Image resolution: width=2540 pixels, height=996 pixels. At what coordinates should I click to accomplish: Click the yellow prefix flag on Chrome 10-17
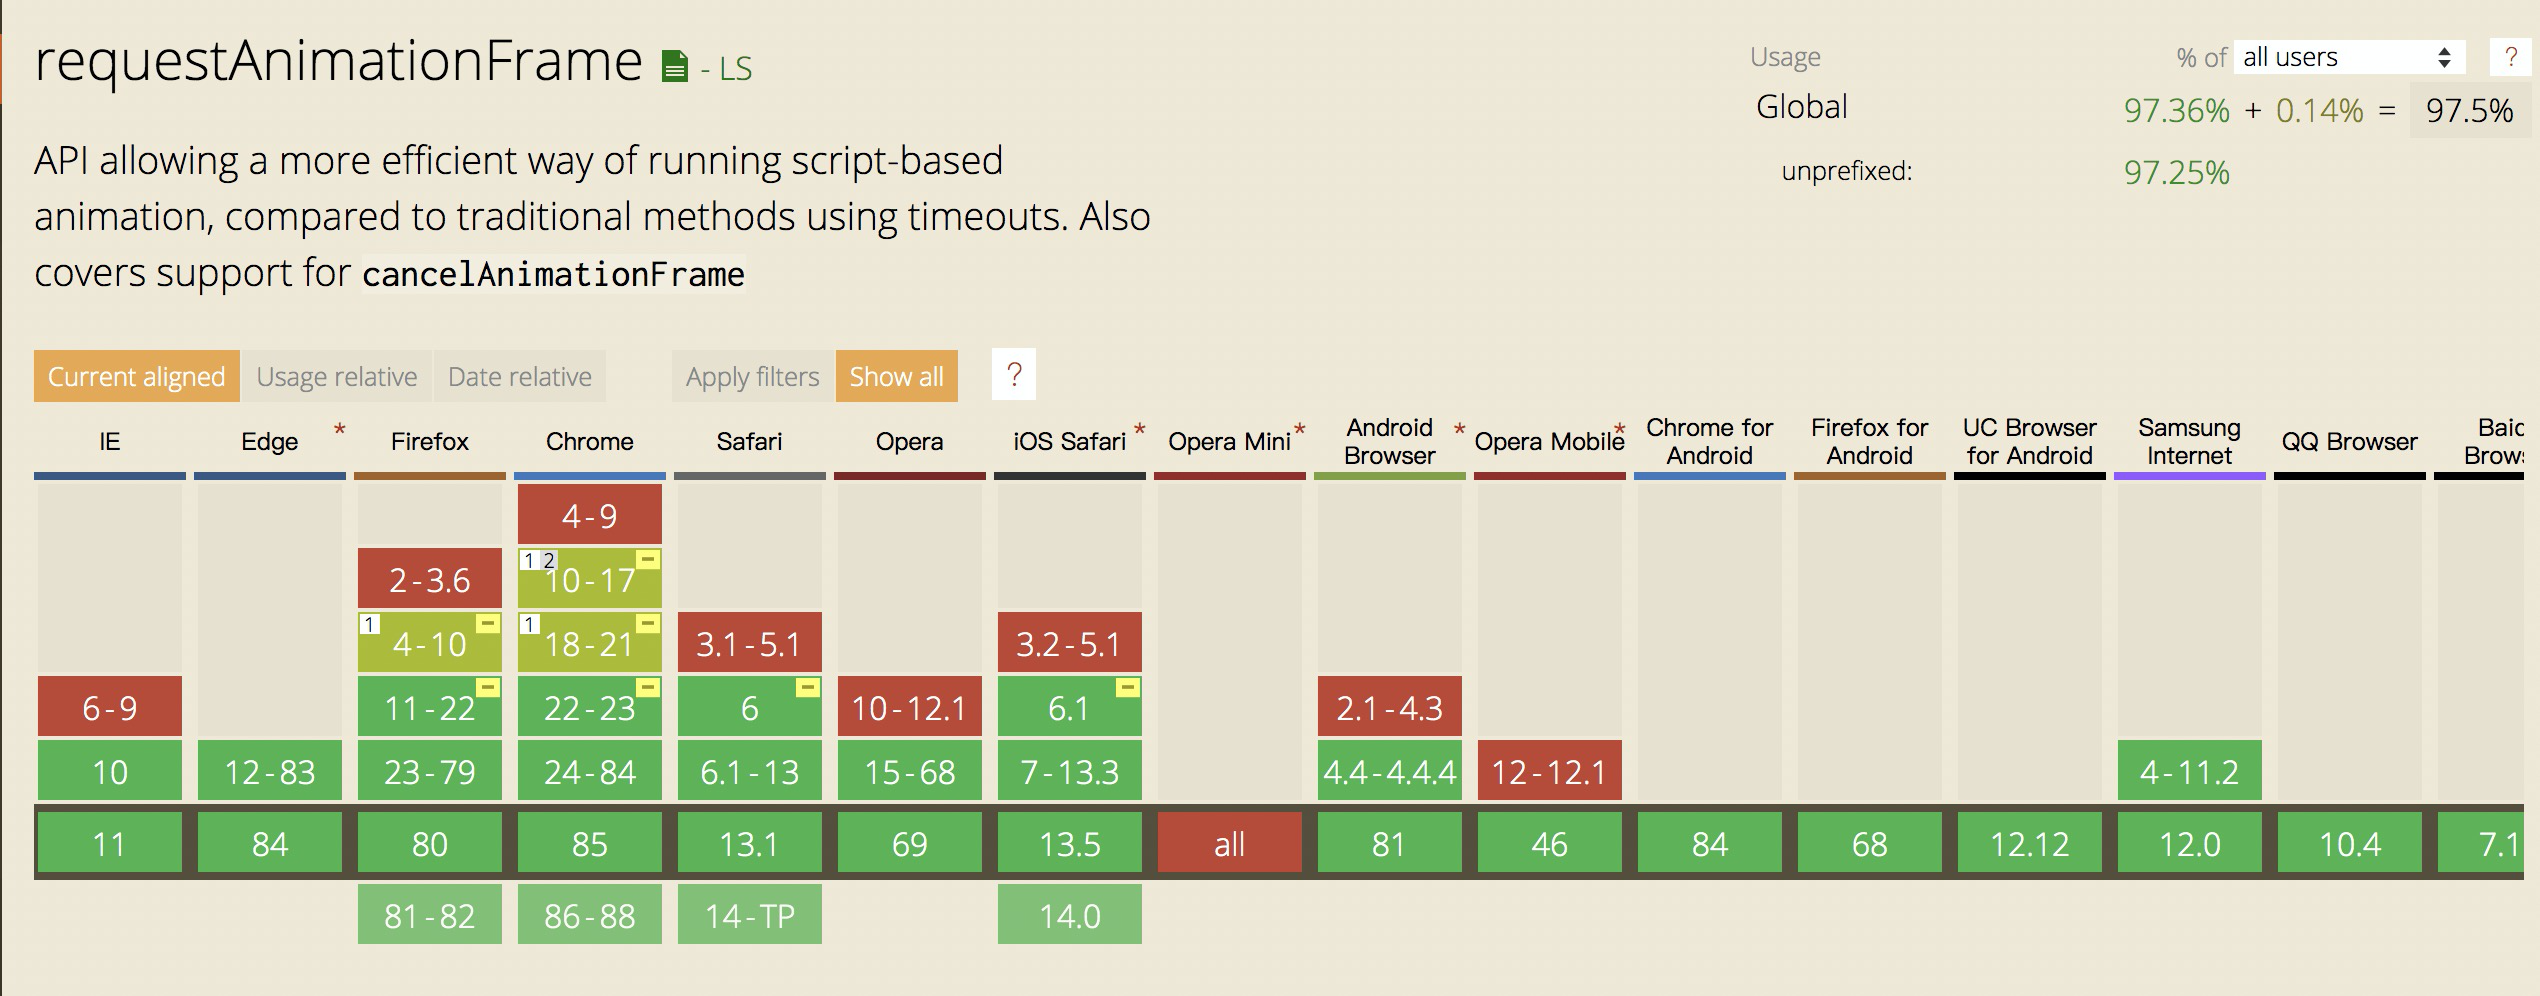pyautogui.click(x=649, y=560)
